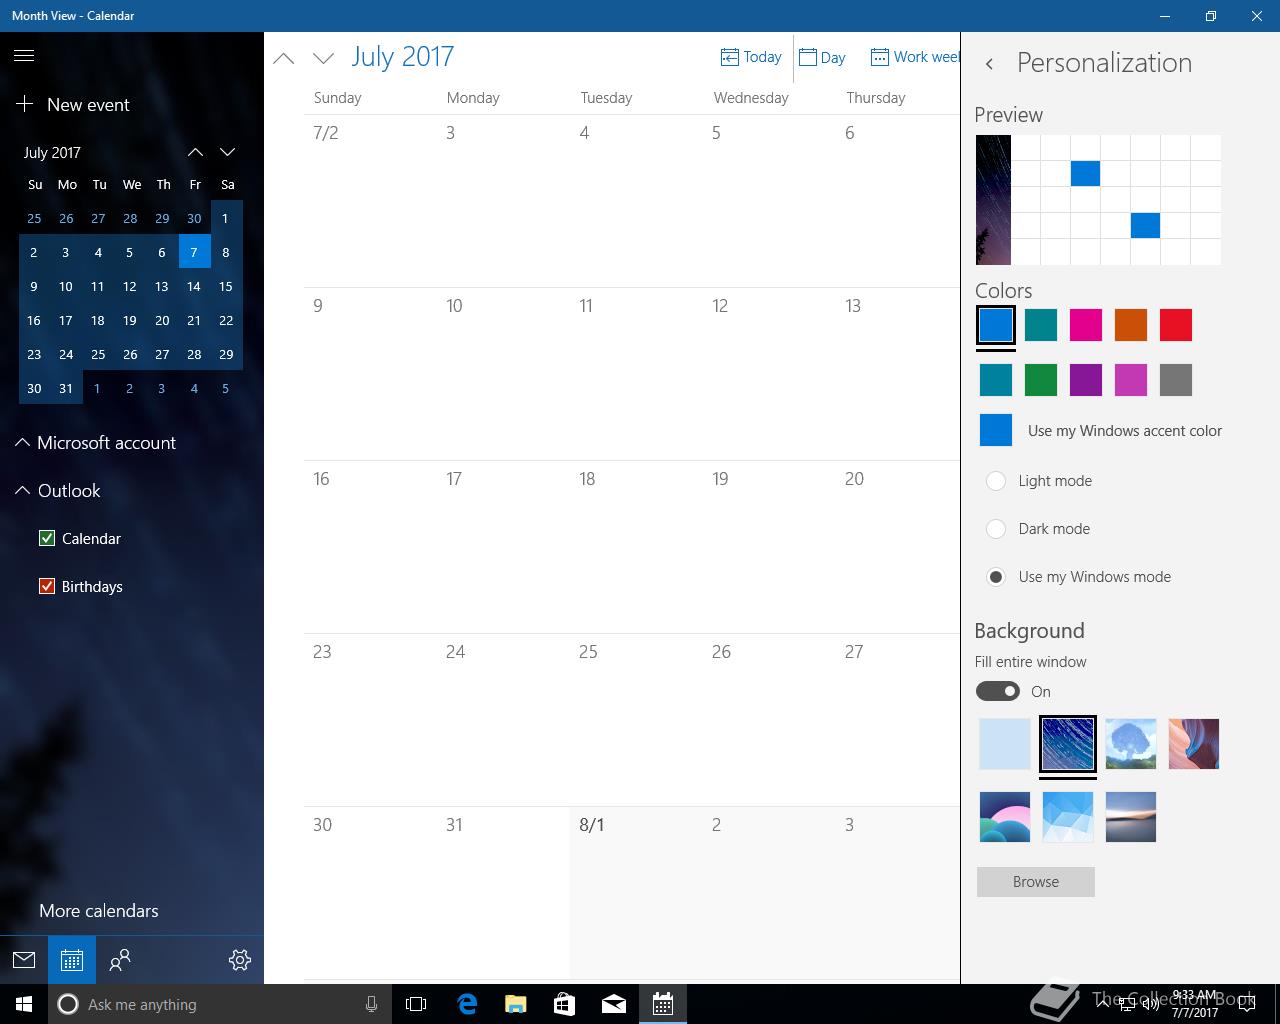Select Light mode radio button
The width and height of the screenshot is (1280, 1024).
(996, 481)
